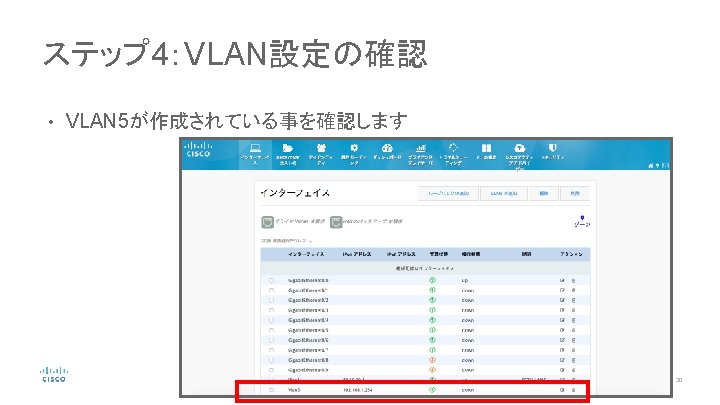This screenshot has width=720, height=405.
Task: Click the green status icon for GigabitEthernet0/0
Action: 432,280
